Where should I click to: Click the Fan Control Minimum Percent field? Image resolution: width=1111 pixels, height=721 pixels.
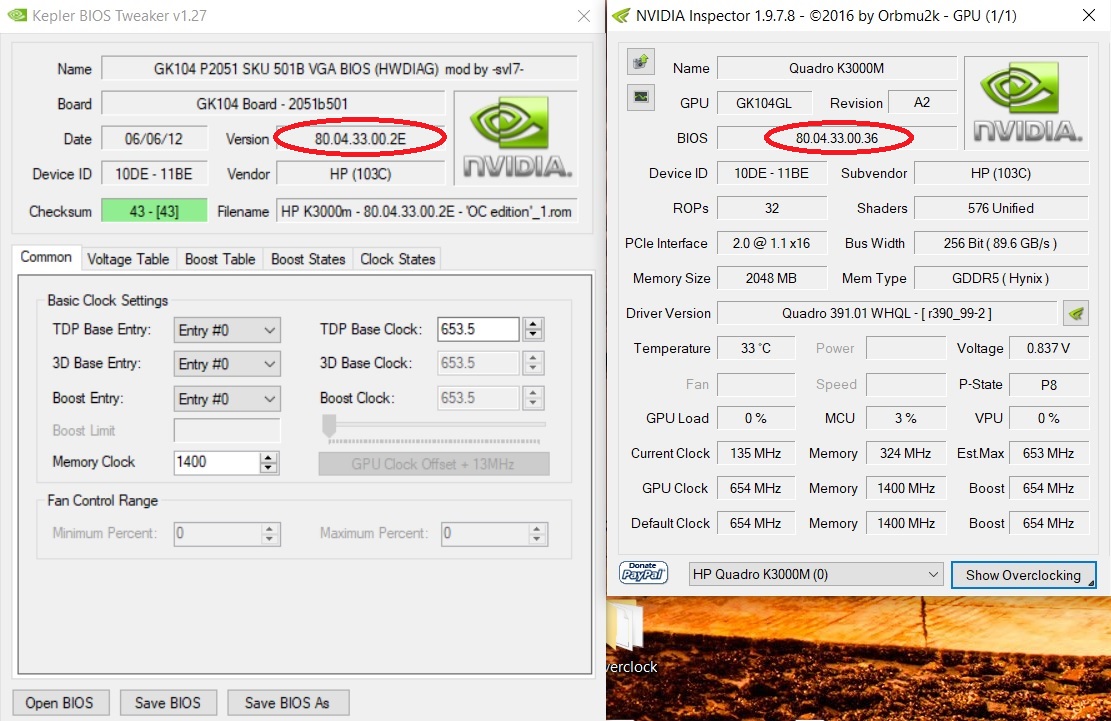[218, 533]
